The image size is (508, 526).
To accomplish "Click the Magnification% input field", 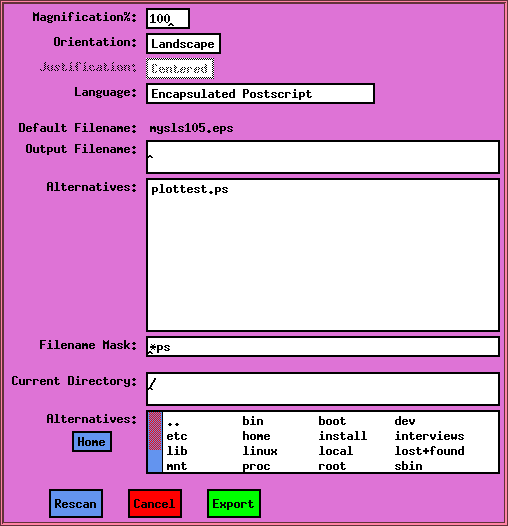I will (x=168, y=18).
